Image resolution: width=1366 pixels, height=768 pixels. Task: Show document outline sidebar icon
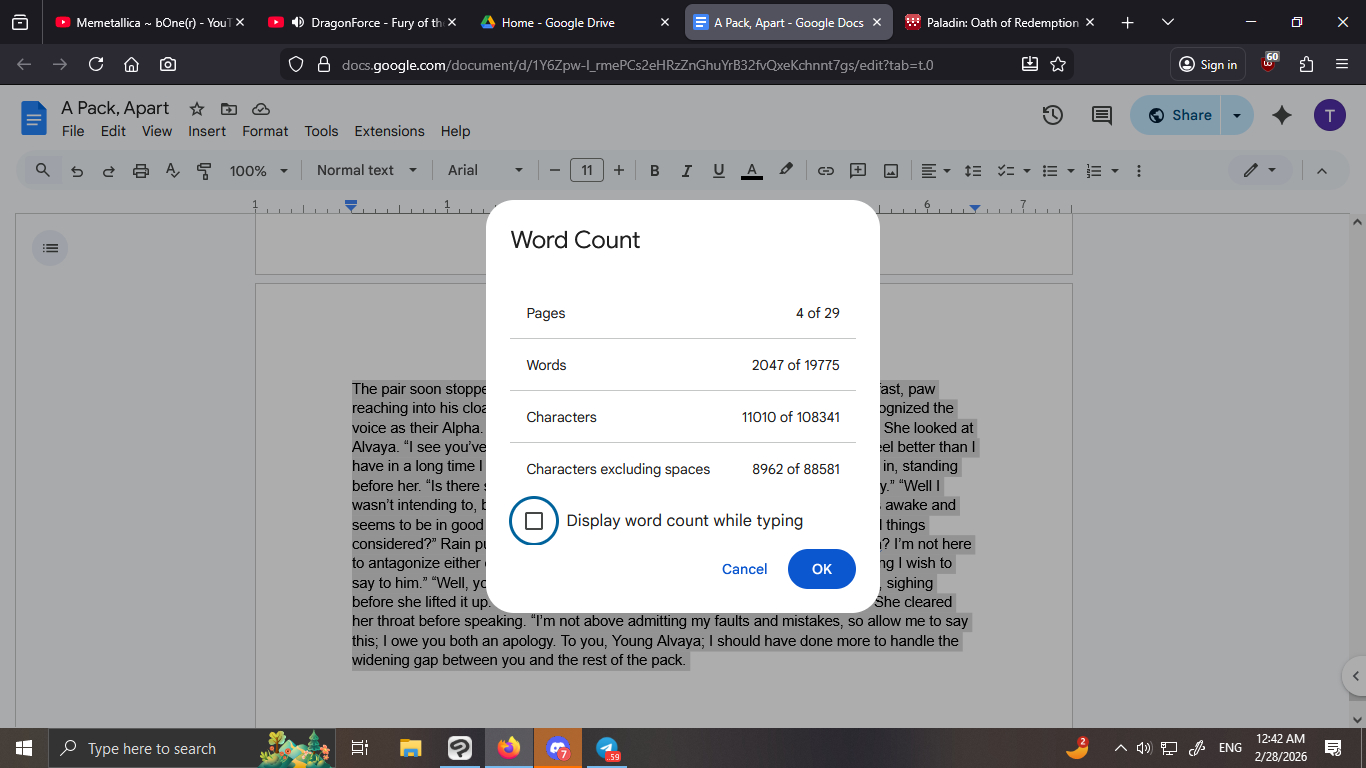[51, 247]
